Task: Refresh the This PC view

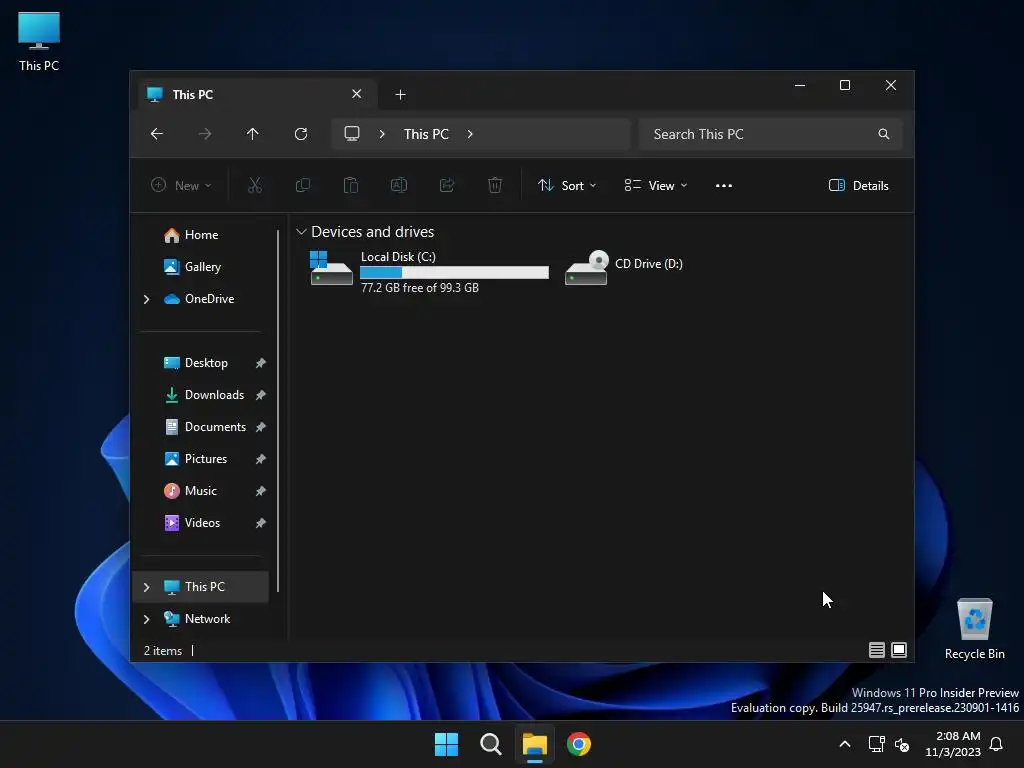Action: [x=301, y=134]
